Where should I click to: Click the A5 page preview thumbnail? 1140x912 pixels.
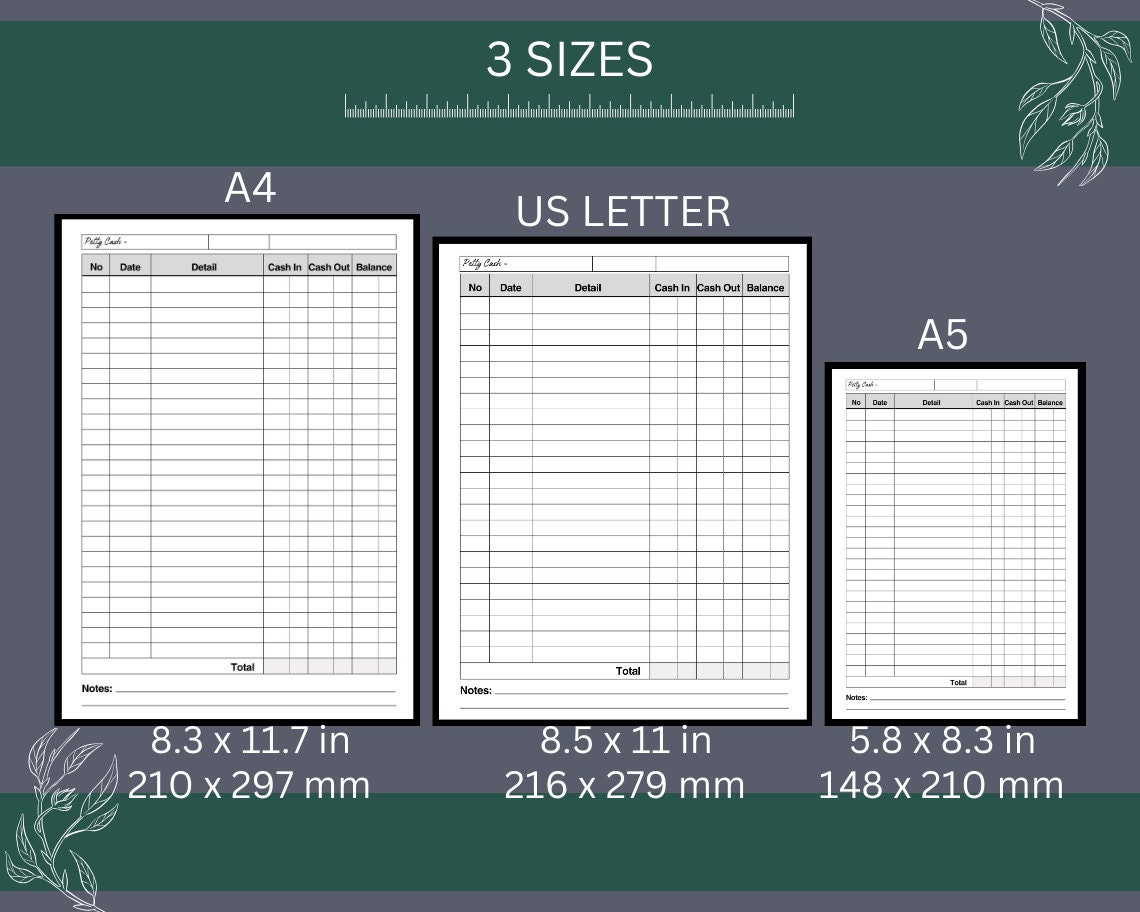tap(955, 543)
